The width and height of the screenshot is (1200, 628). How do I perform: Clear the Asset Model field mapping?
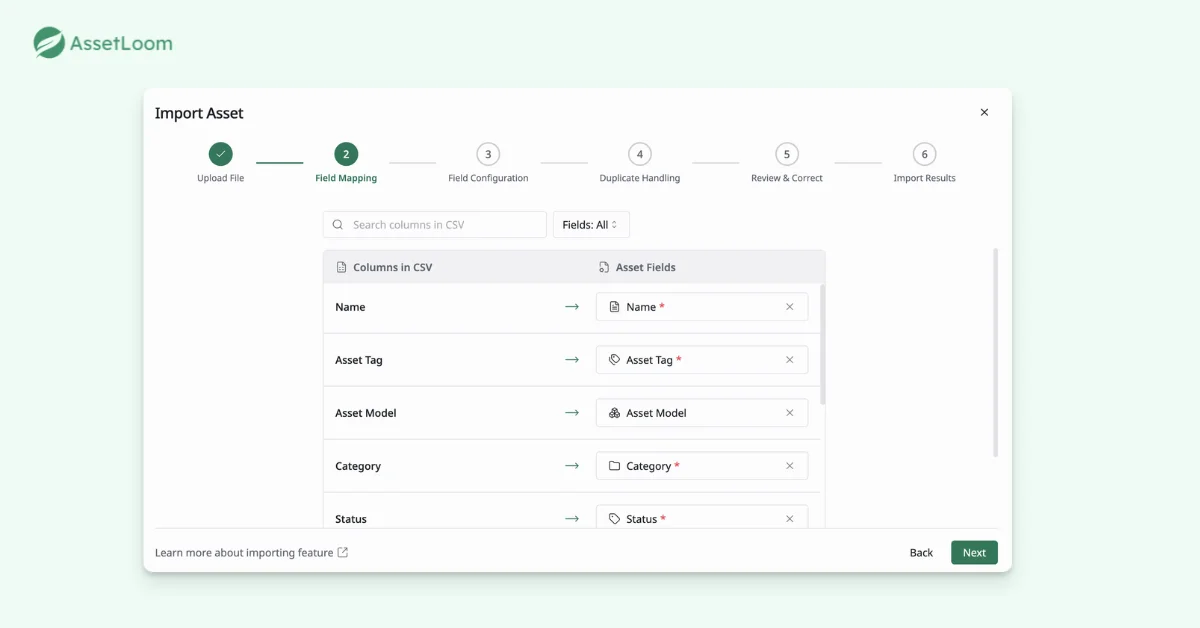coord(790,413)
